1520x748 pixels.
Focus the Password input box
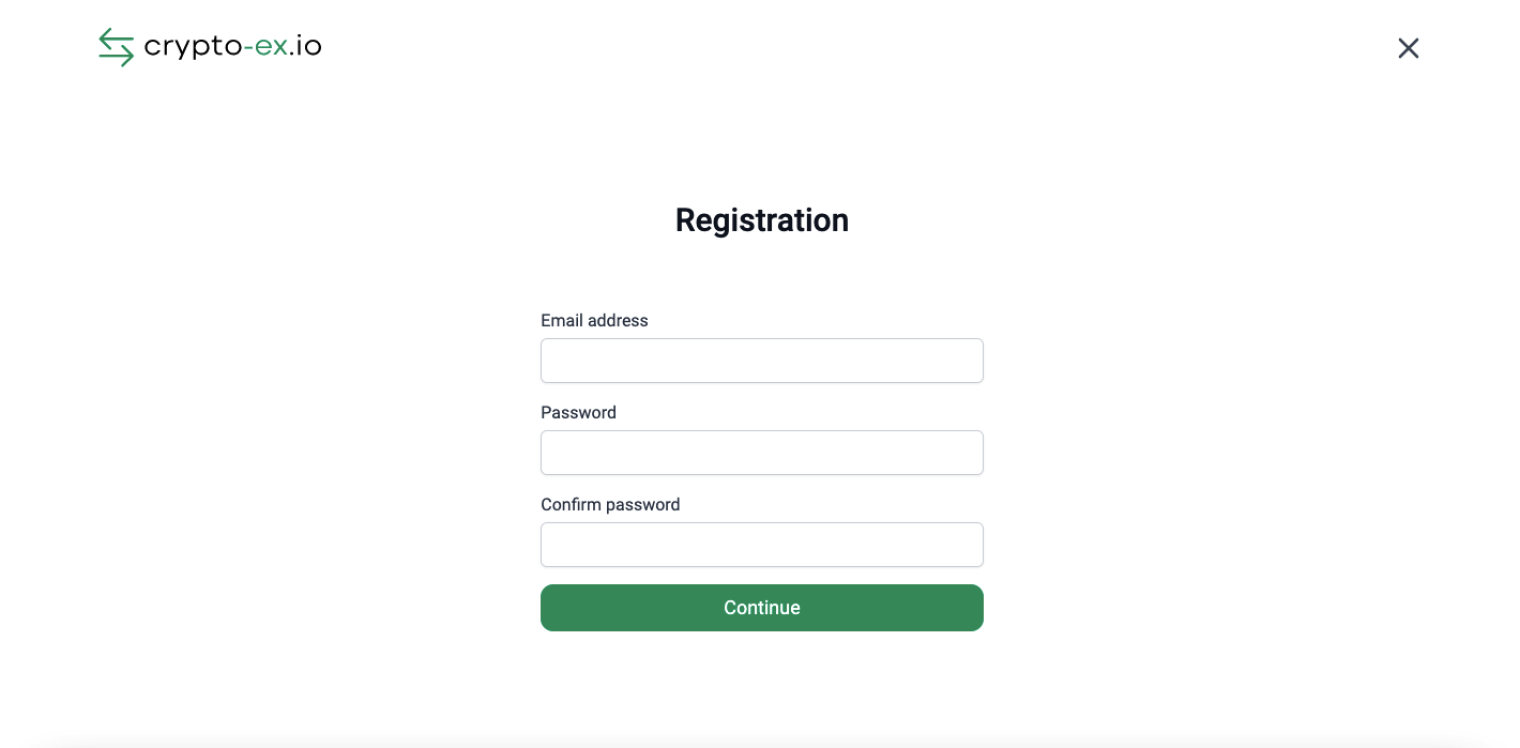761,452
